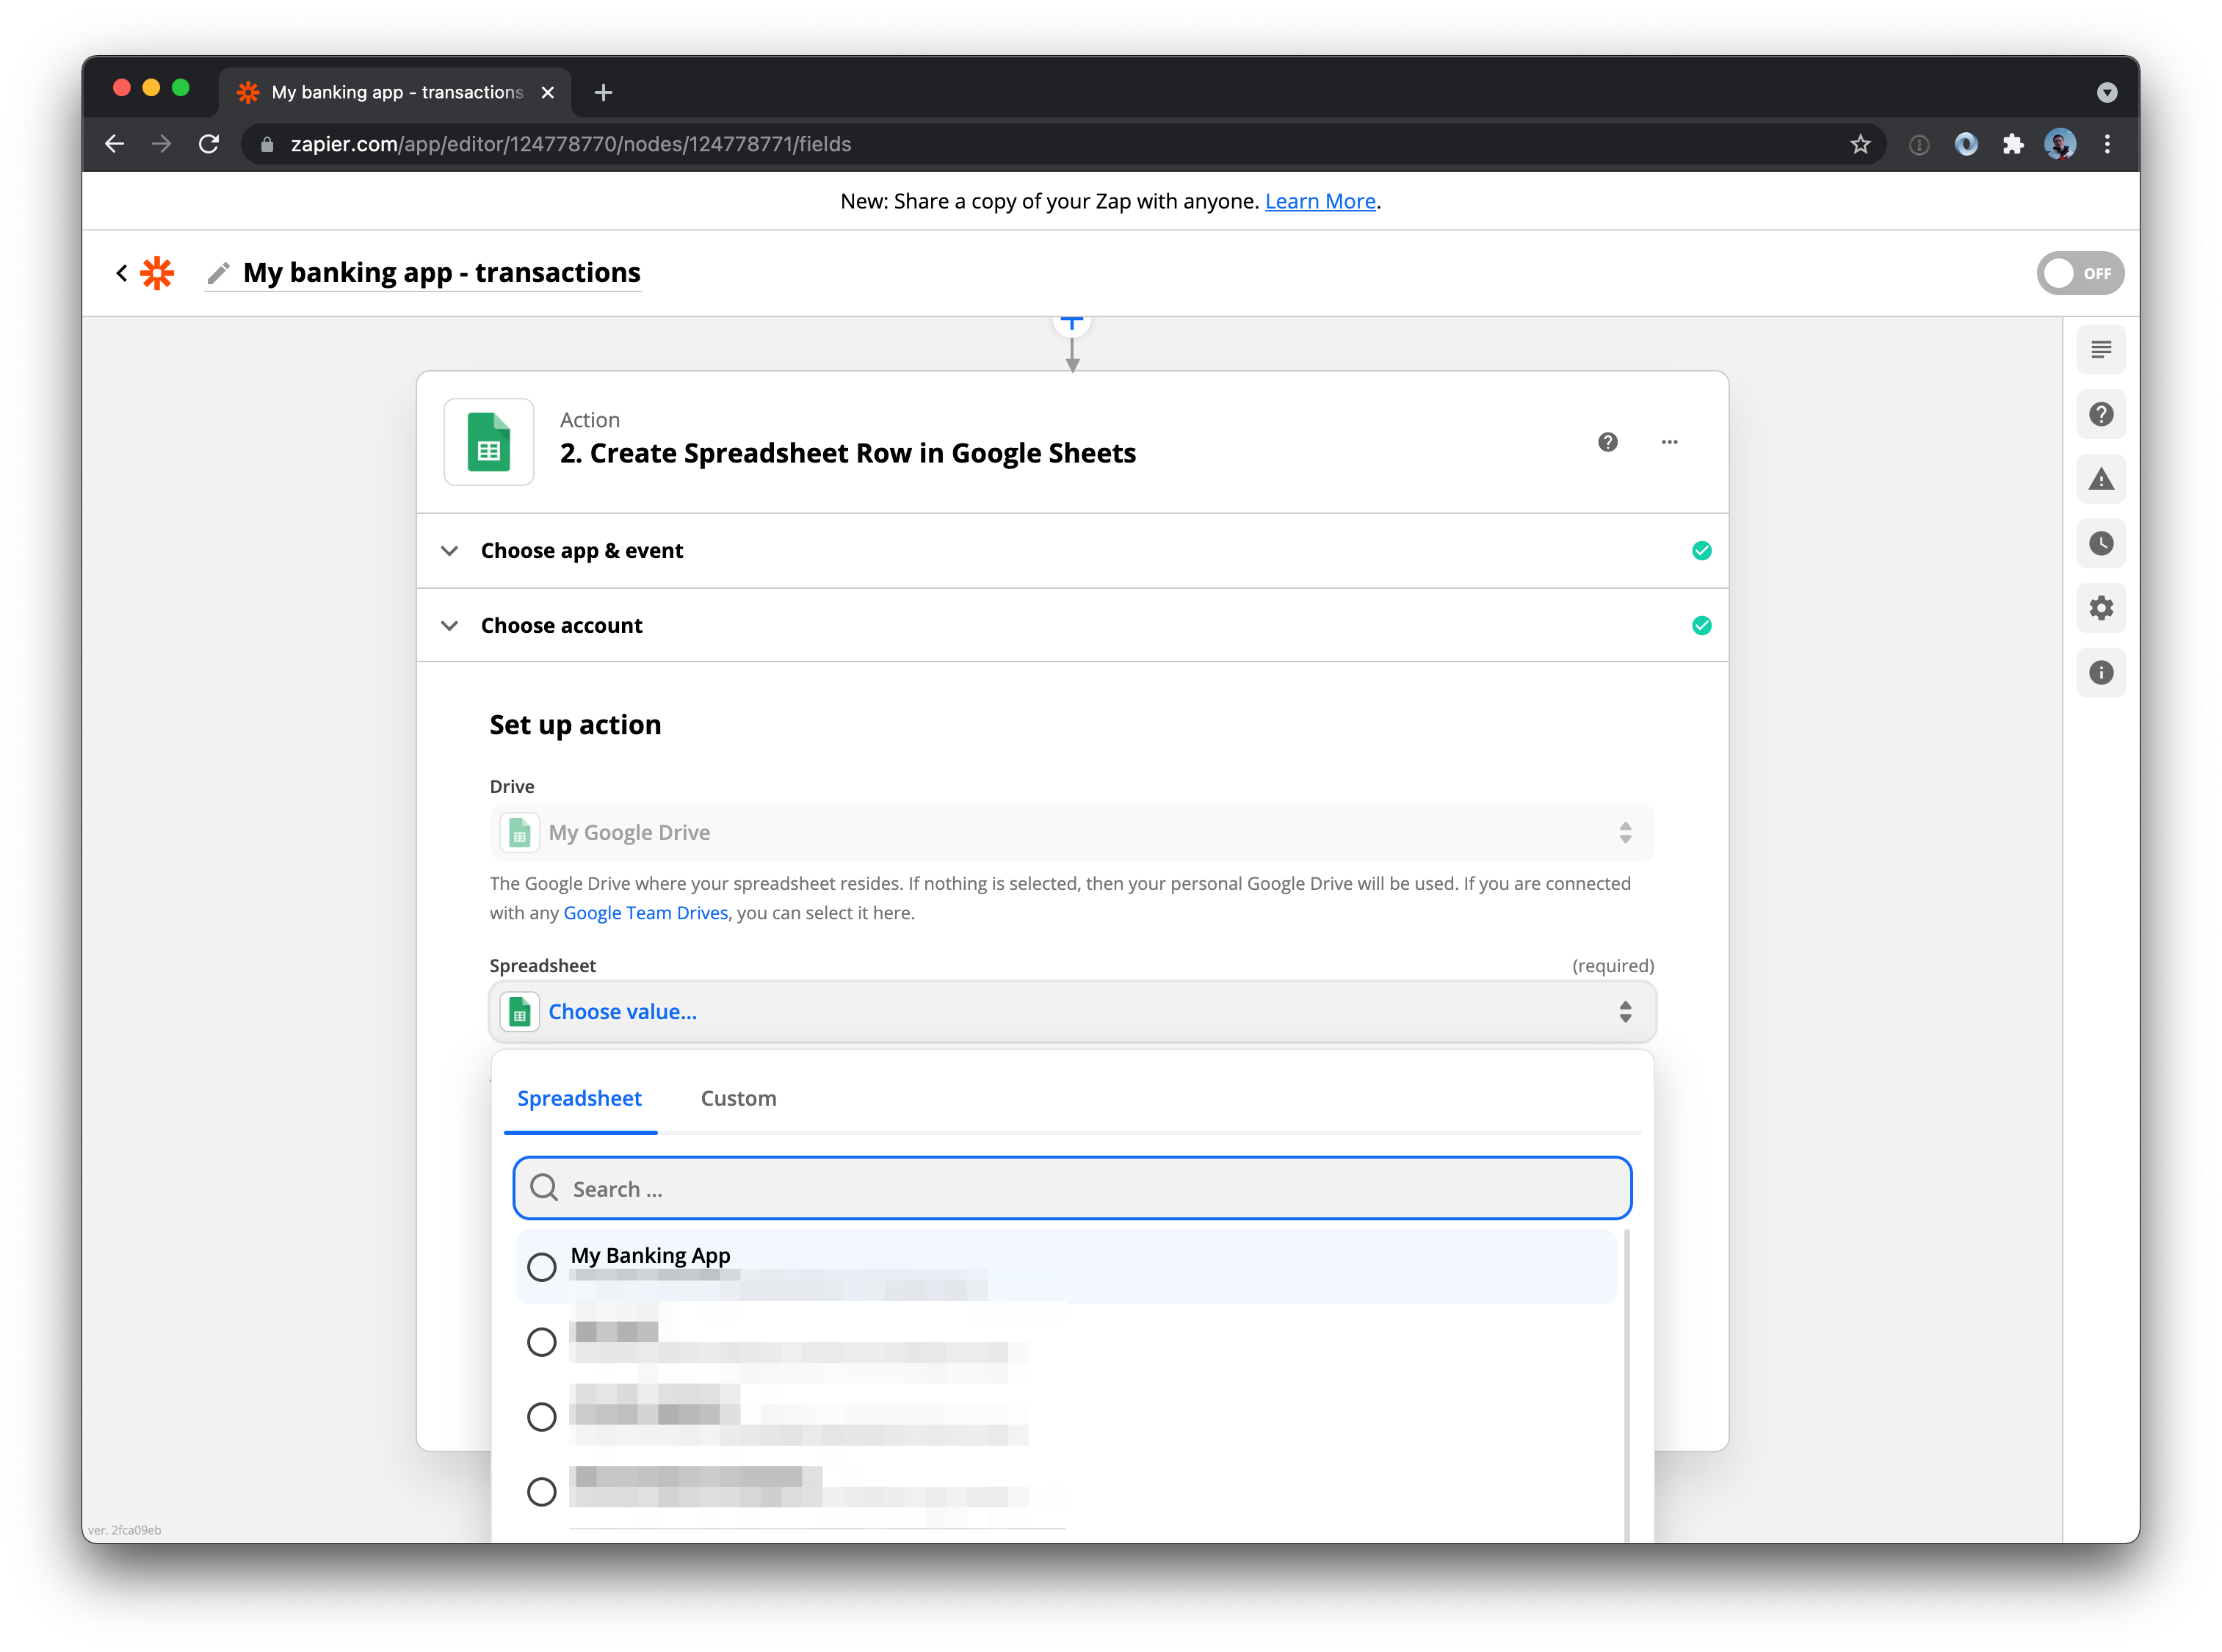Click the grey info extension icon in toolbar

[1918, 145]
